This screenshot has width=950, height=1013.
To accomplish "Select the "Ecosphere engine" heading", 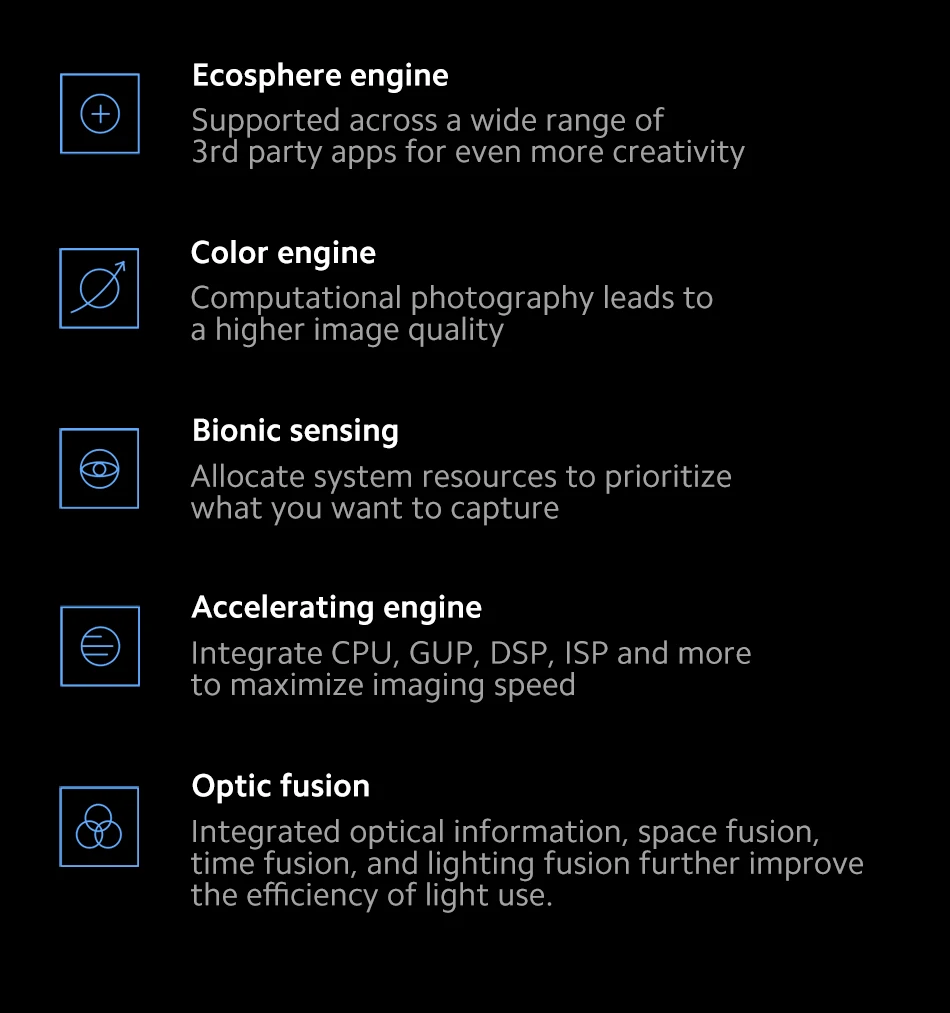I will [x=320, y=76].
